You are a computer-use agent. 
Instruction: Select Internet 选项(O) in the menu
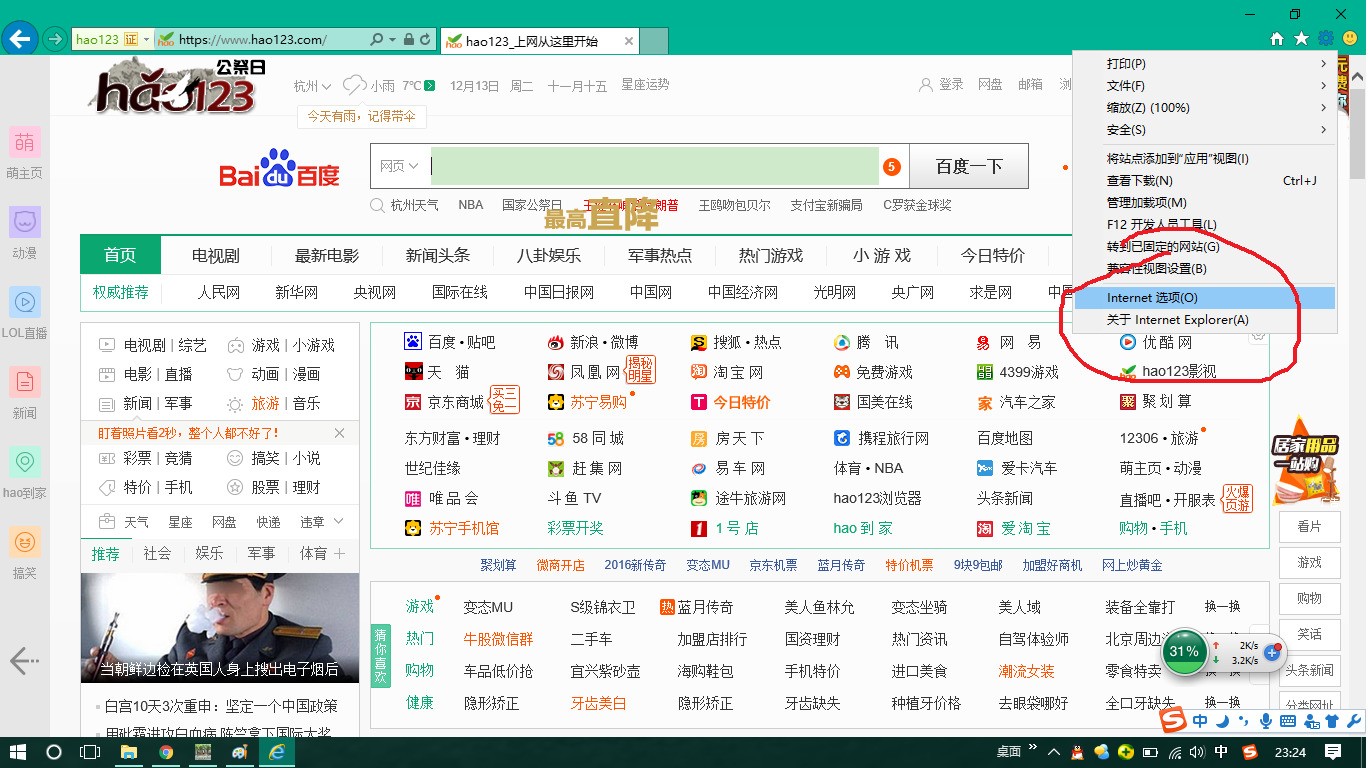point(1203,298)
